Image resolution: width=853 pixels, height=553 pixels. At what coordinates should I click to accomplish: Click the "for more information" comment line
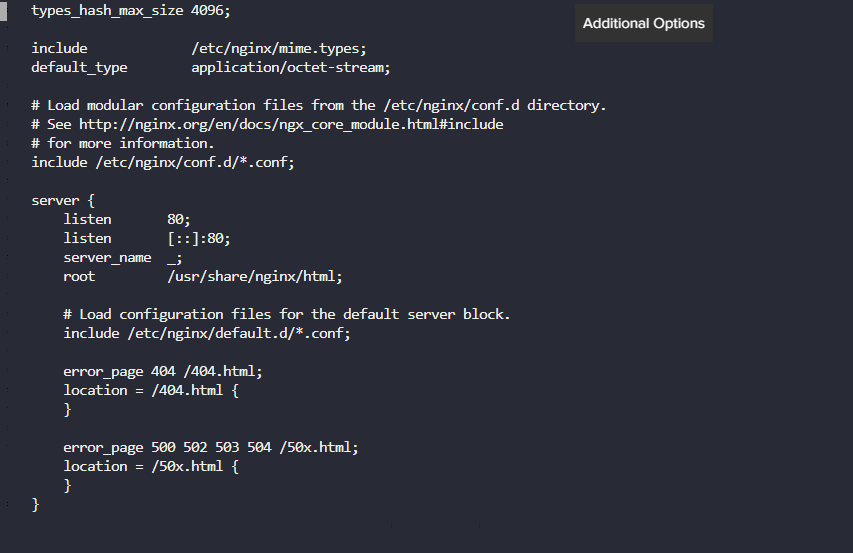(x=123, y=143)
